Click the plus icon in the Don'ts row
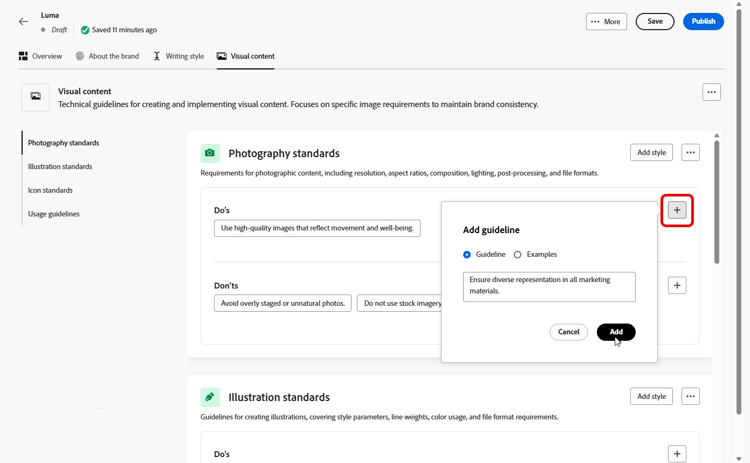Viewport: 750px width, 463px height. (677, 285)
